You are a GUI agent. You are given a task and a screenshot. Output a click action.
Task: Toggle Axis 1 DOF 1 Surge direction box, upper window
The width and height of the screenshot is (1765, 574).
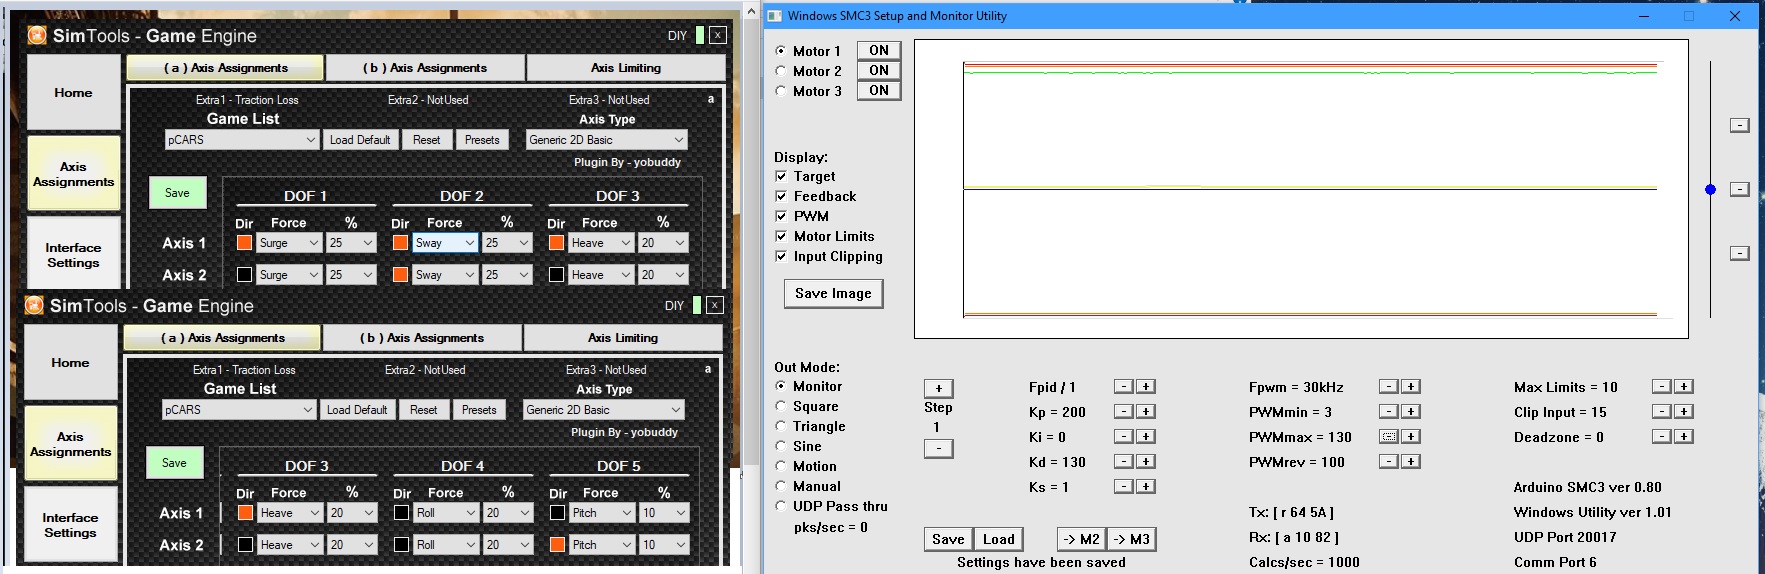click(244, 242)
